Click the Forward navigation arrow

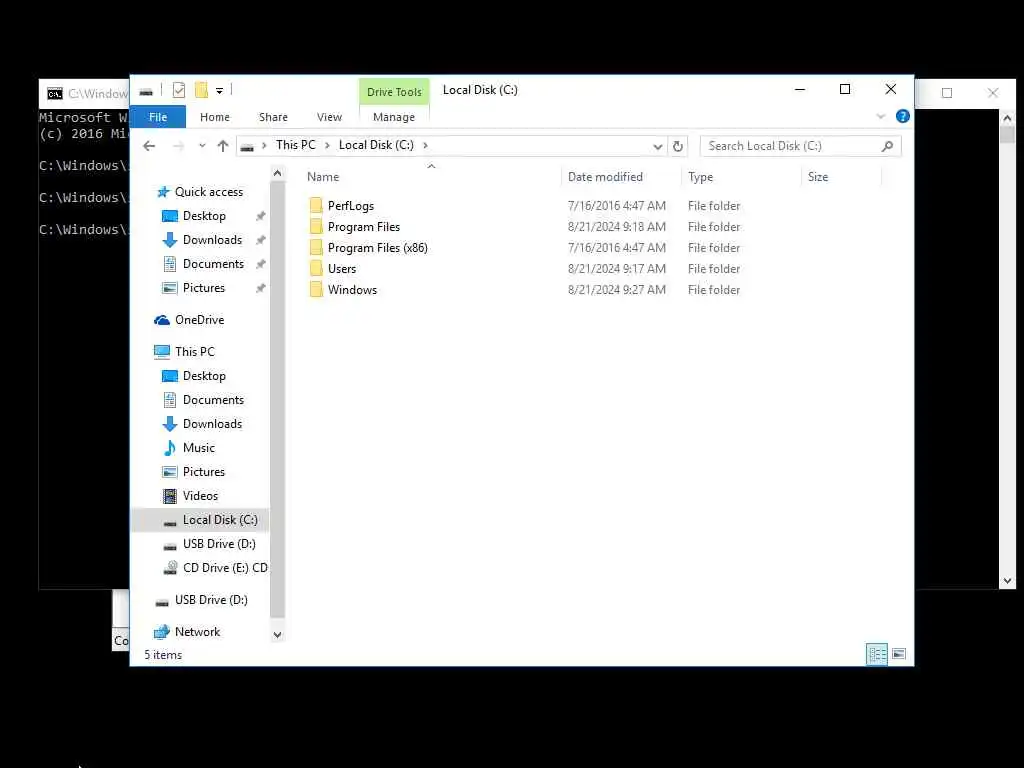[x=178, y=146]
